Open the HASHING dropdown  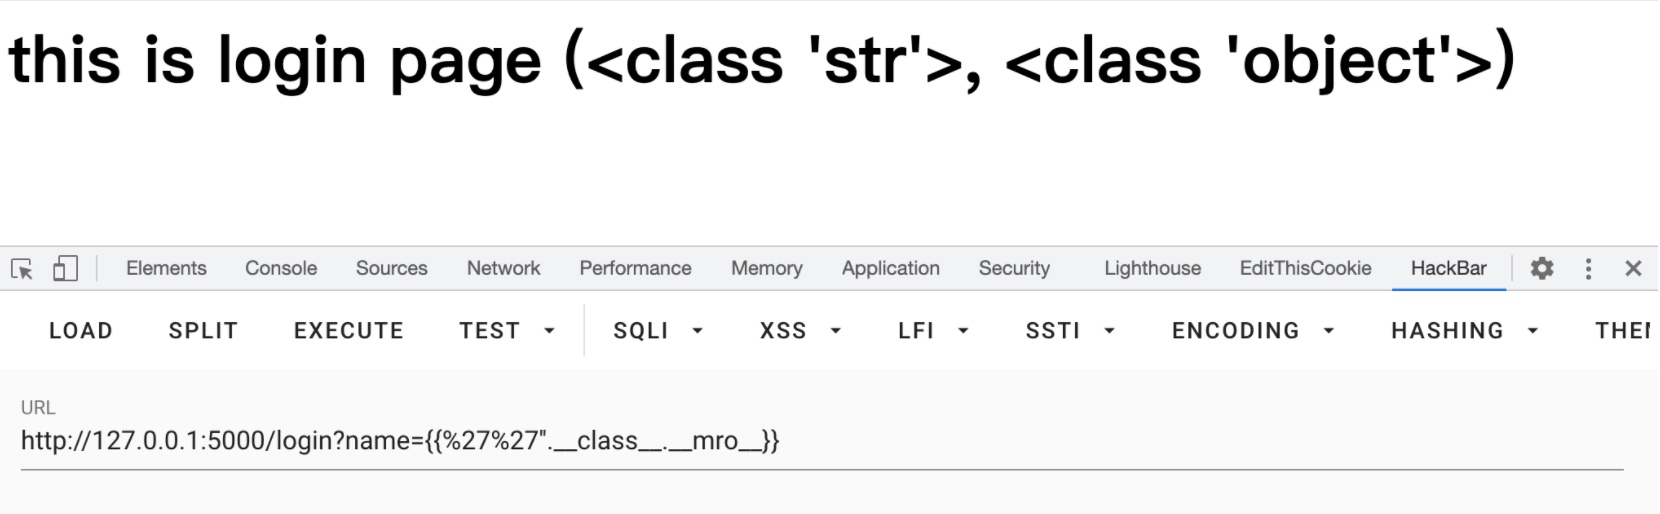click(x=1464, y=331)
